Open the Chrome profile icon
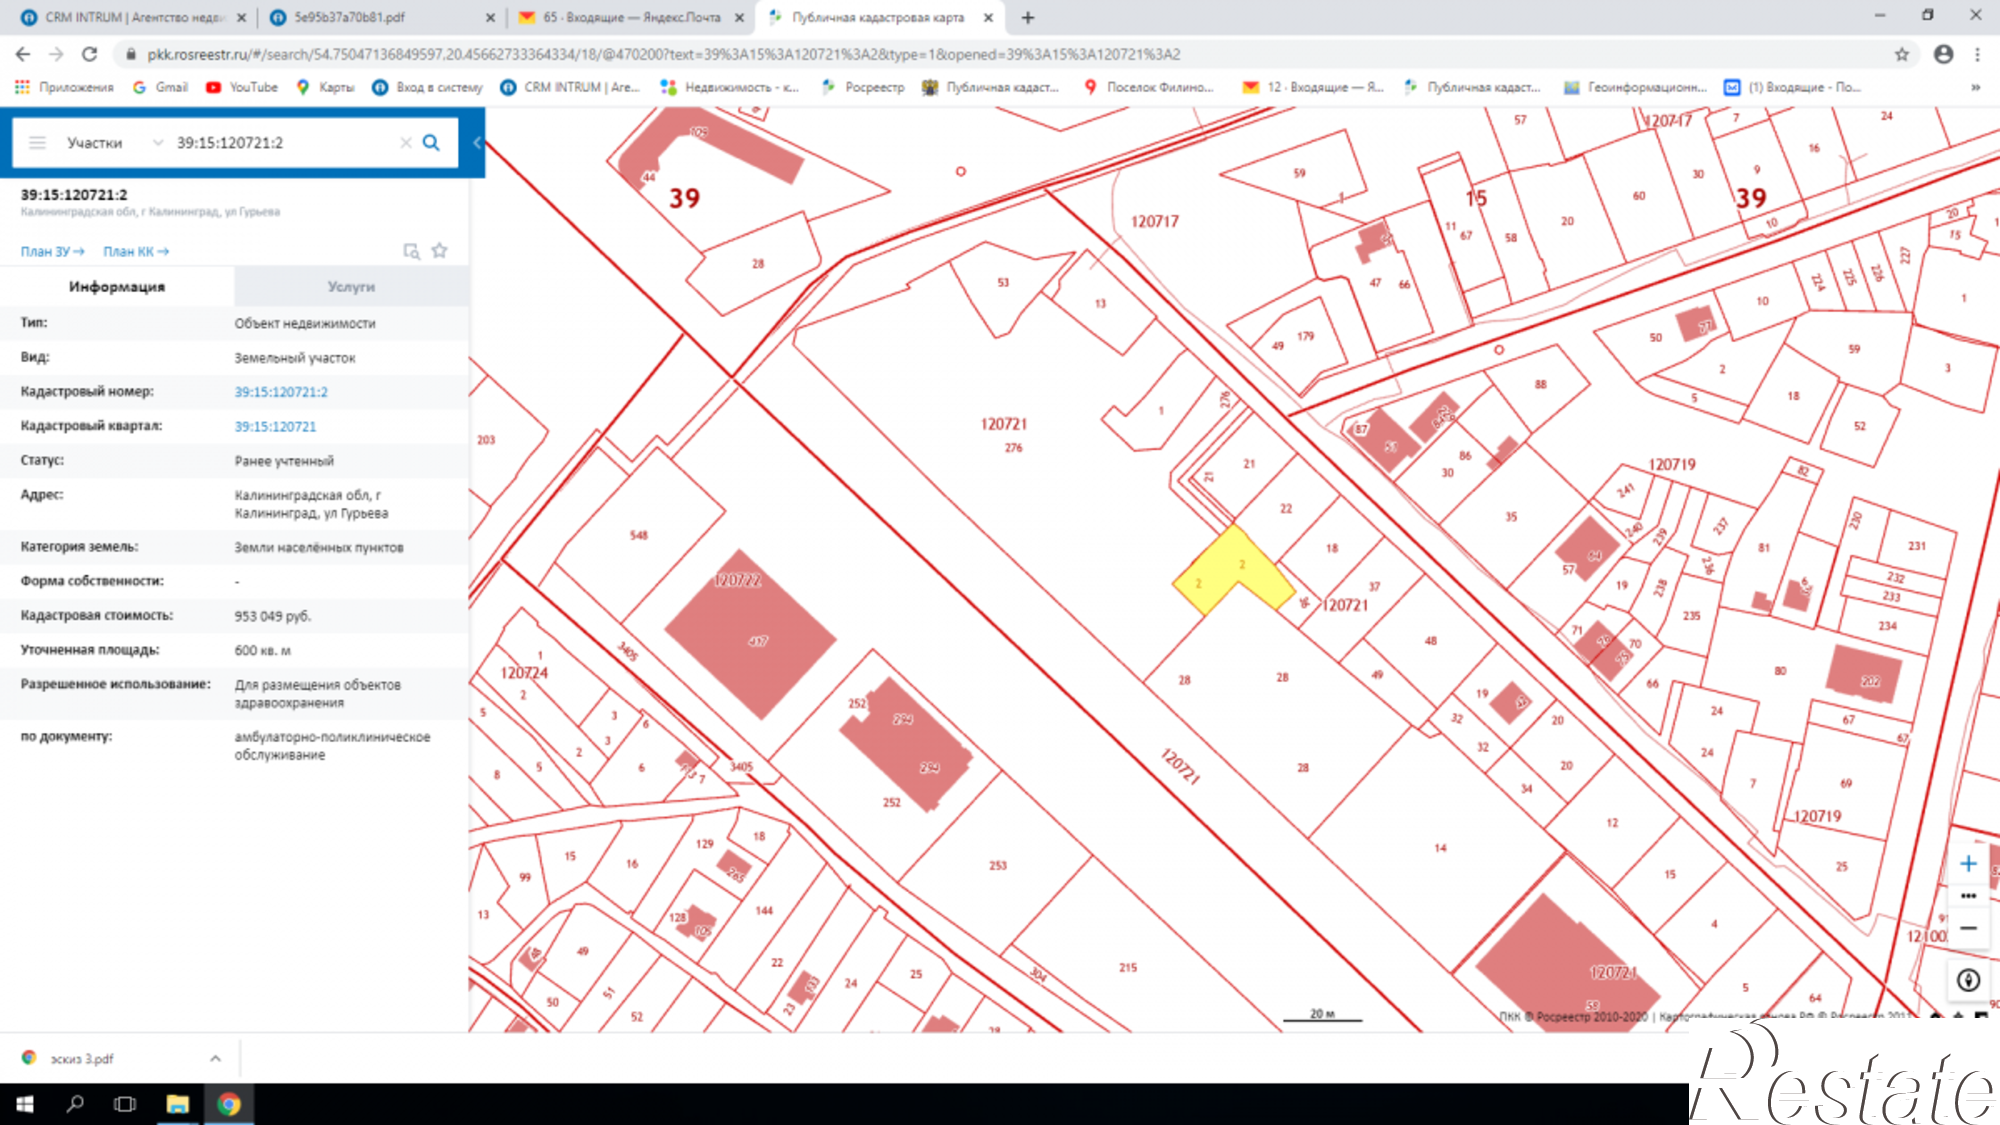2000x1125 pixels. (1943, 54)
